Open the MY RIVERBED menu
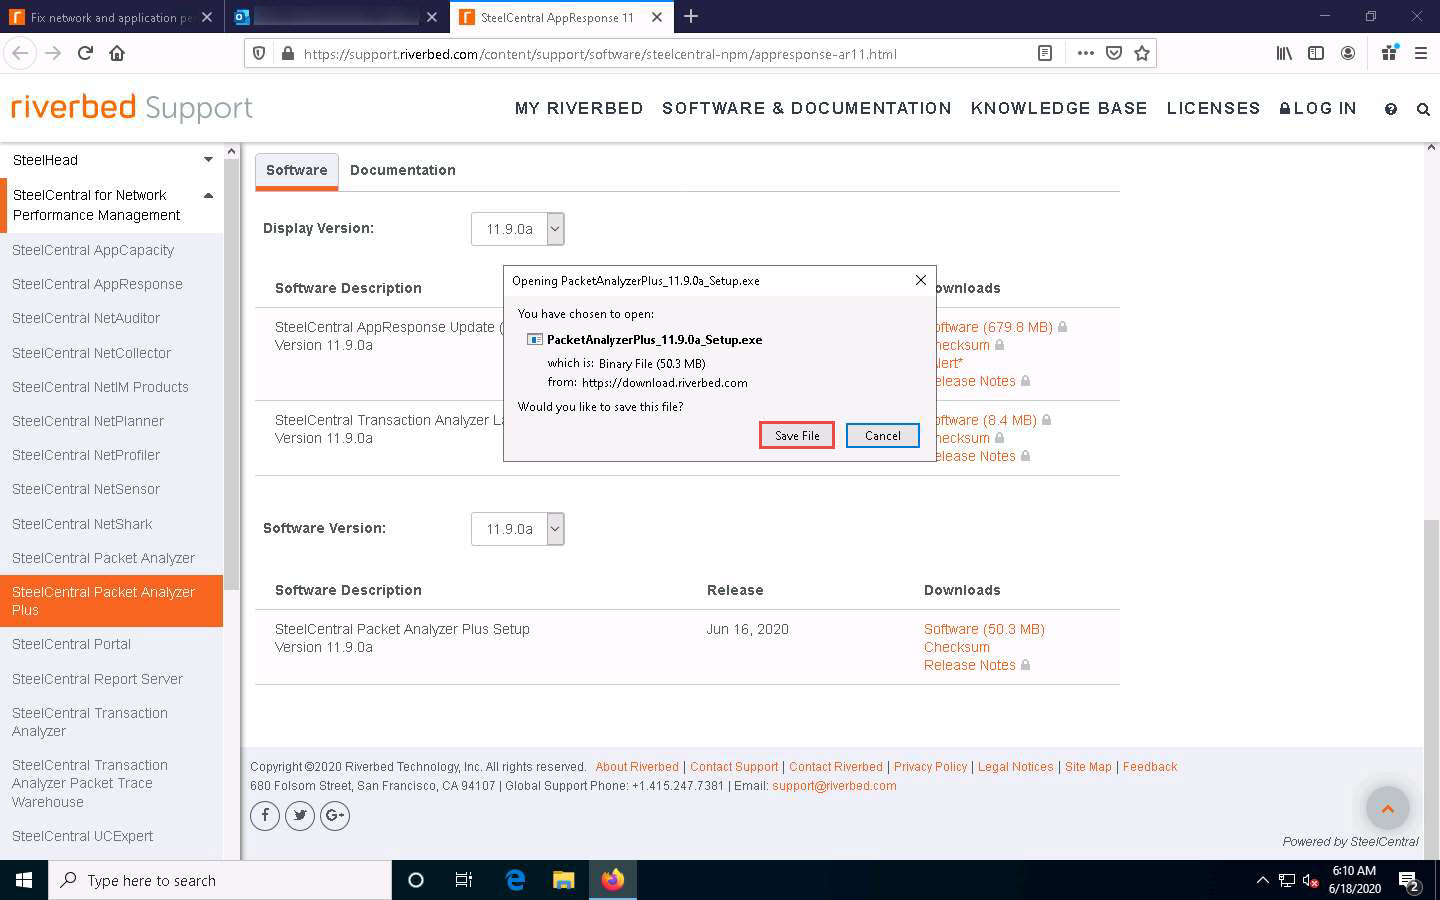 [x=579, y=108]
